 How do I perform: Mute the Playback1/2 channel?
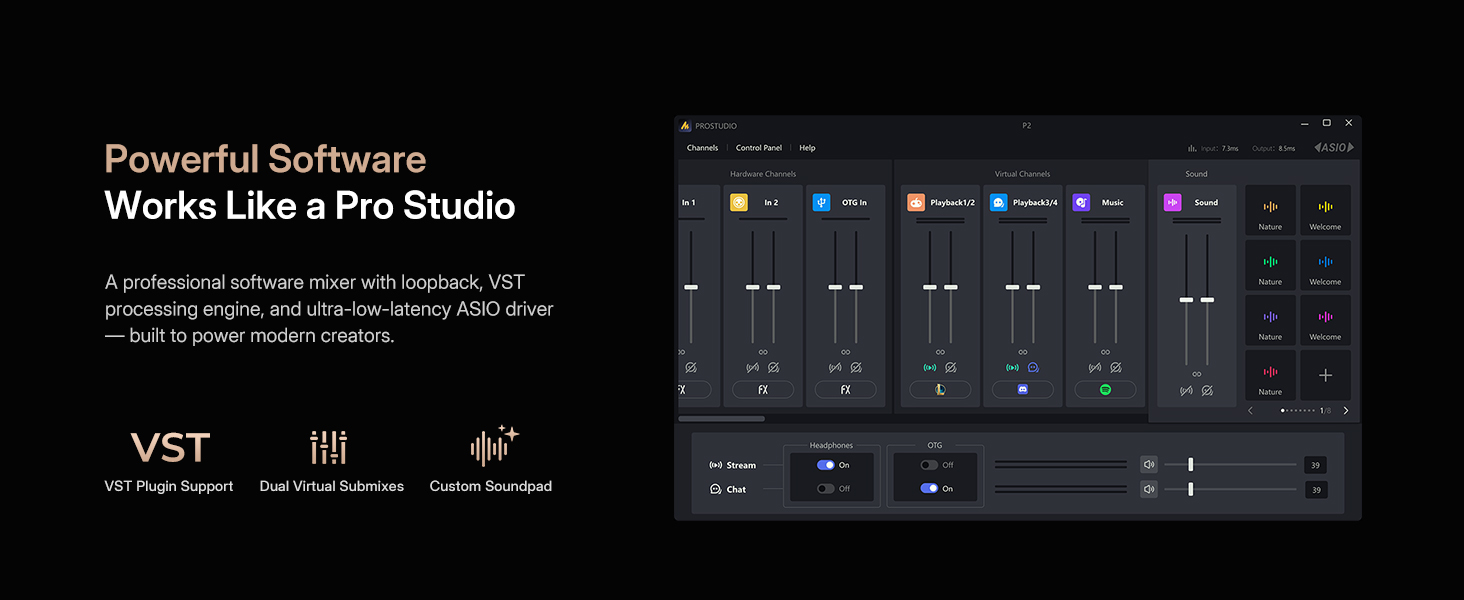click(950, 368)
